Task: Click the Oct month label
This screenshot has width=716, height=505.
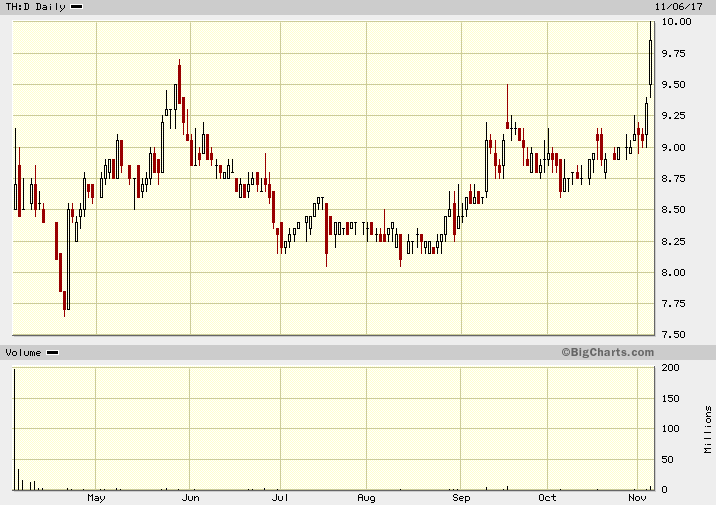Action: point(547,498)
